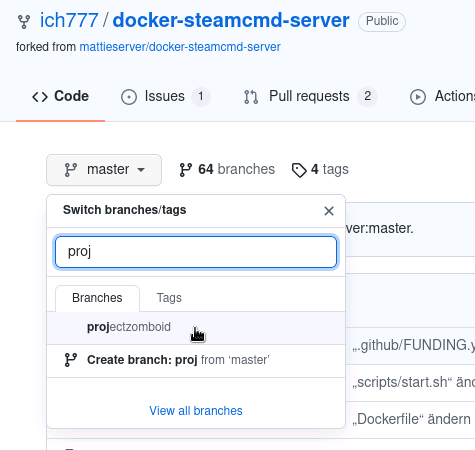Image resolution: width=475 pixels, height=450 pixels.
Task: Click the tag icon beside 4 tags
Action: (299, 170)
